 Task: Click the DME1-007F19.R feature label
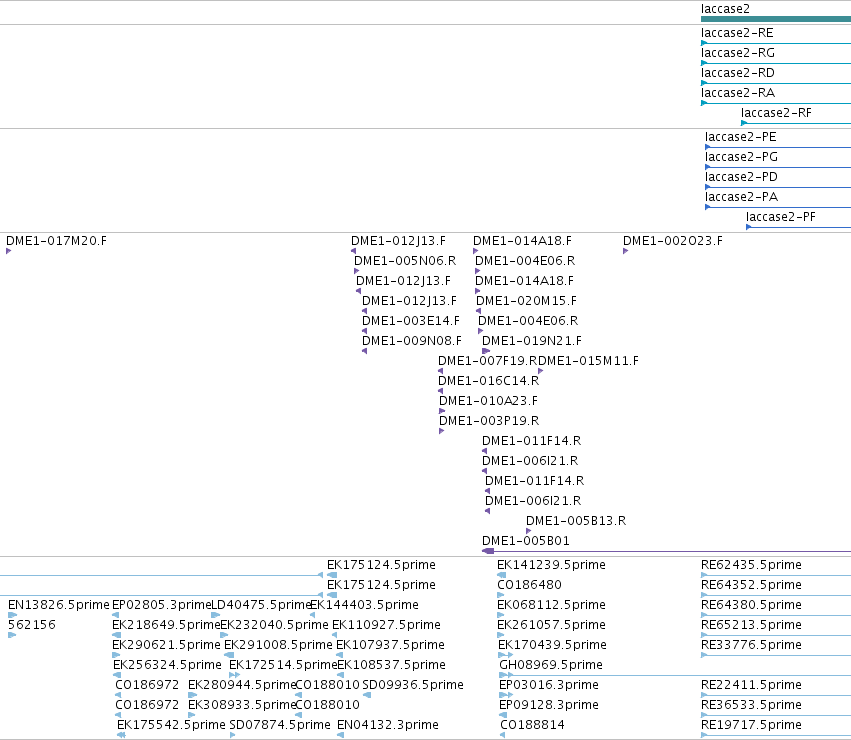click(487, 360)
